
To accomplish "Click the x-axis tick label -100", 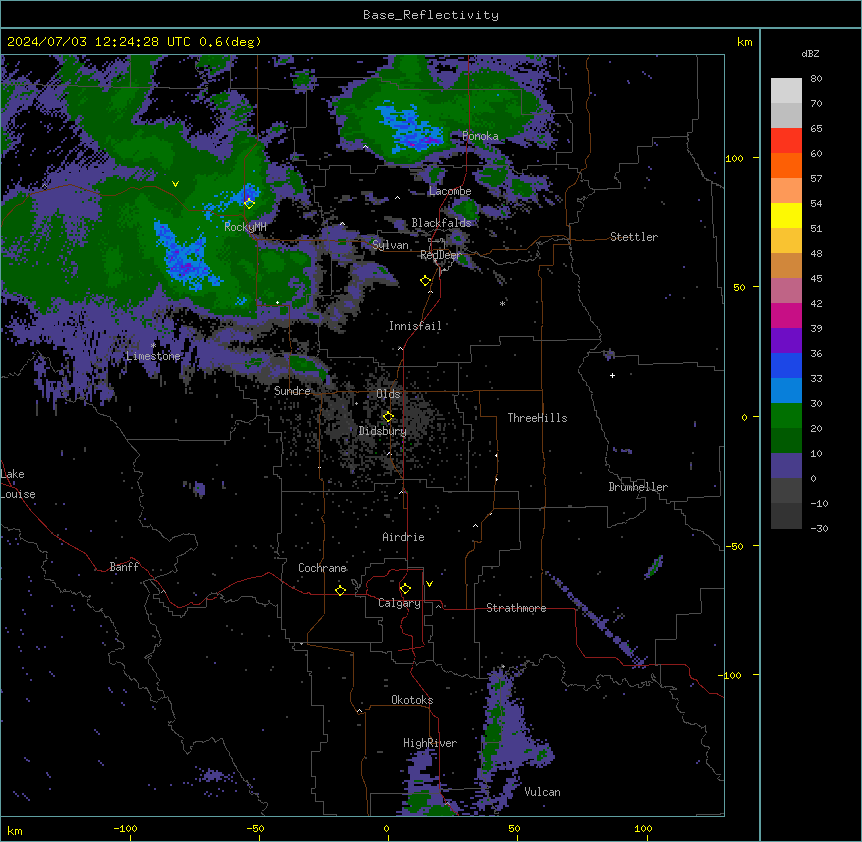I will coord(125,828).
